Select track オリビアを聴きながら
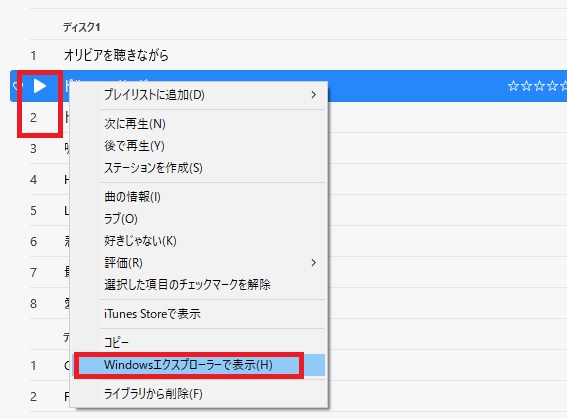The image size is (567, 419). click(x=116, y=55)
